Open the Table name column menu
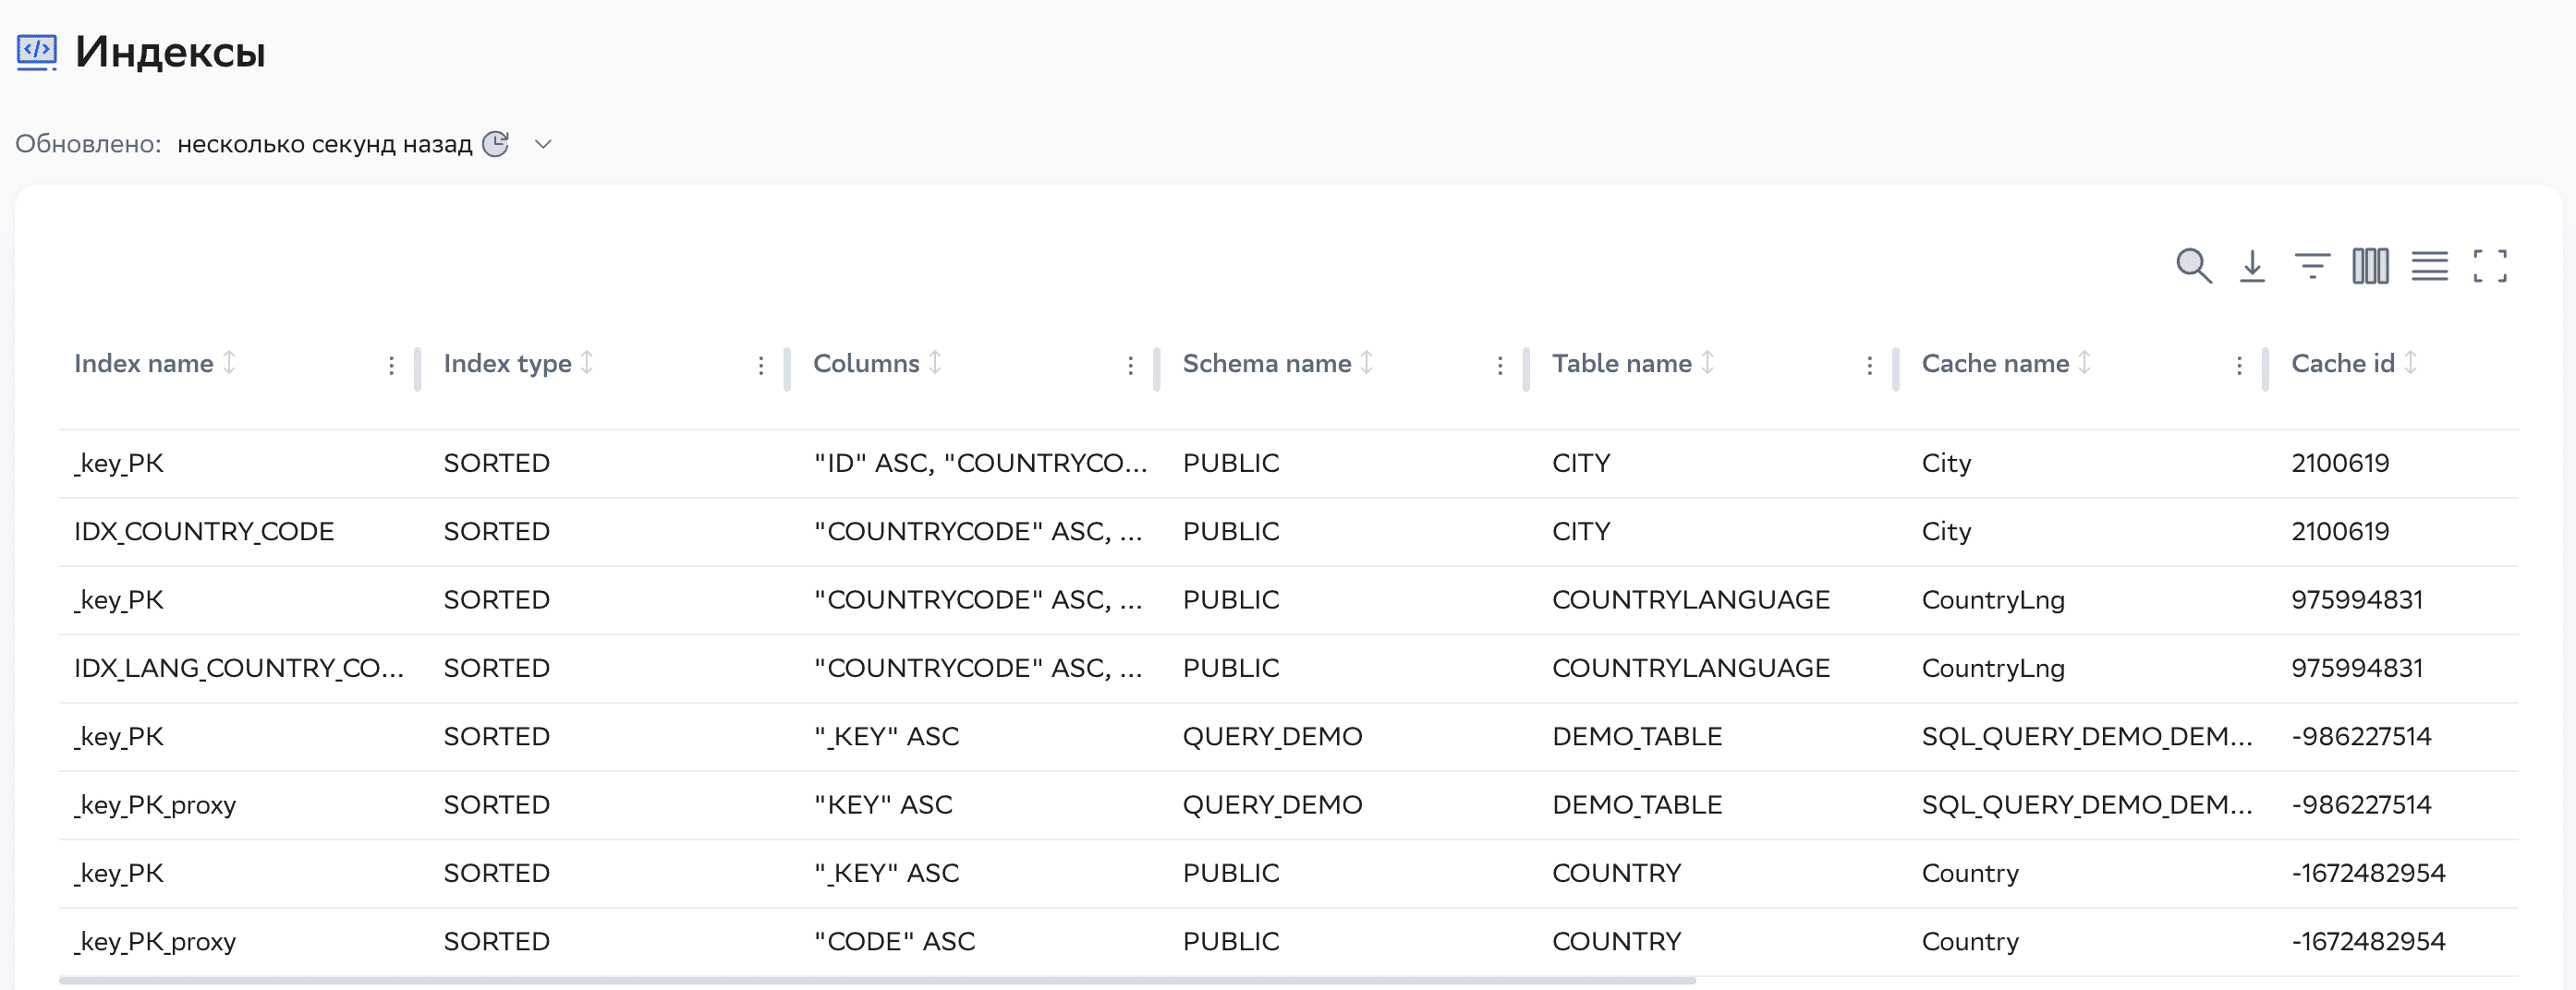 (1869, 365)
